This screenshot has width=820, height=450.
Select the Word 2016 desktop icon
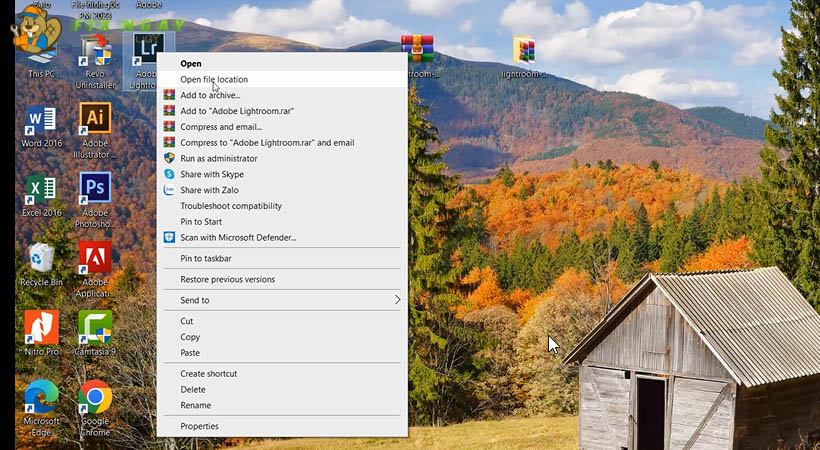pos(41,126)
